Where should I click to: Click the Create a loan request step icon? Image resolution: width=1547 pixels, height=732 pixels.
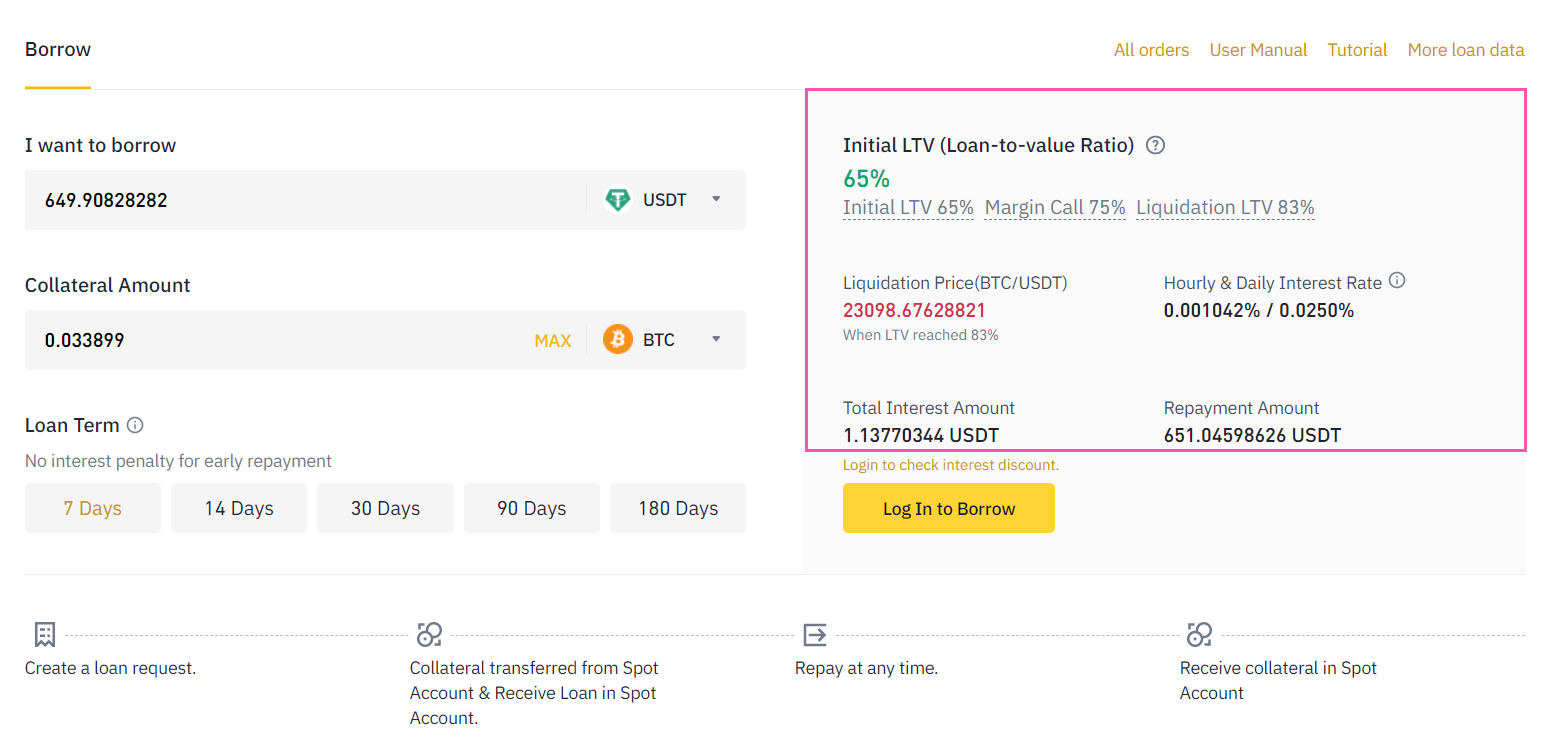click(44, 634)
